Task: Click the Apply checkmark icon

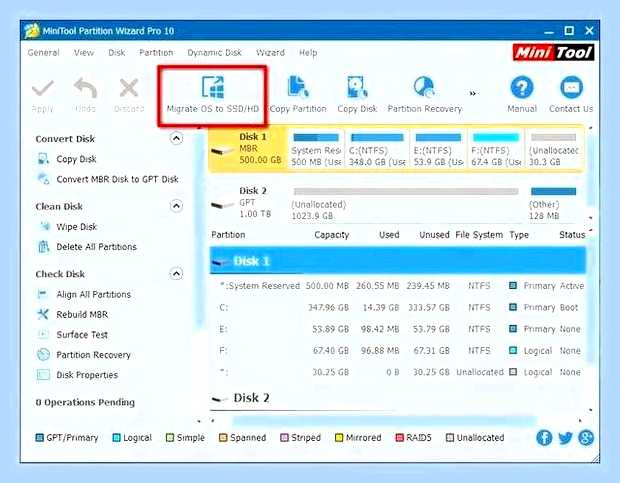Action: click(x=43, y=88)
